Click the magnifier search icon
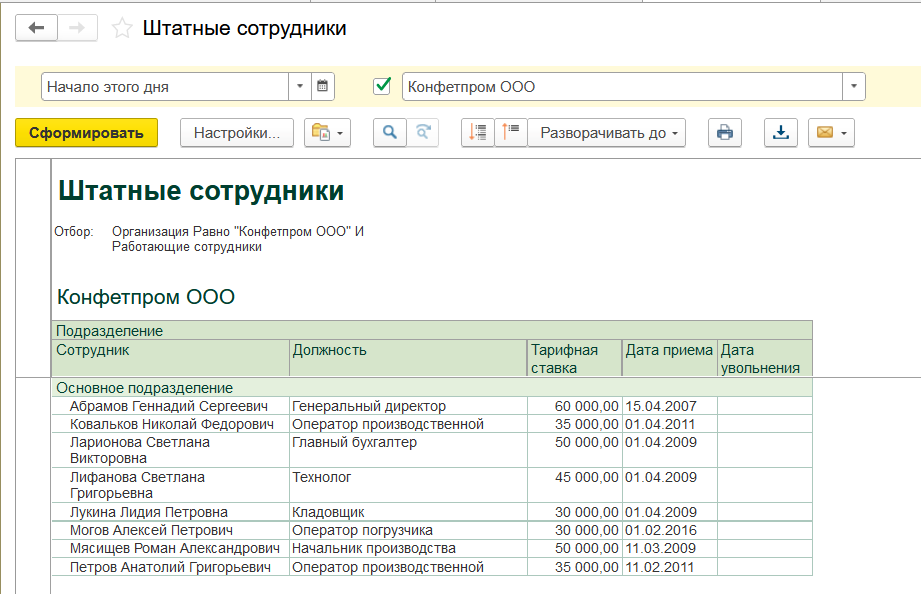Screen dimensions: 921x594 tap(389, 133)
